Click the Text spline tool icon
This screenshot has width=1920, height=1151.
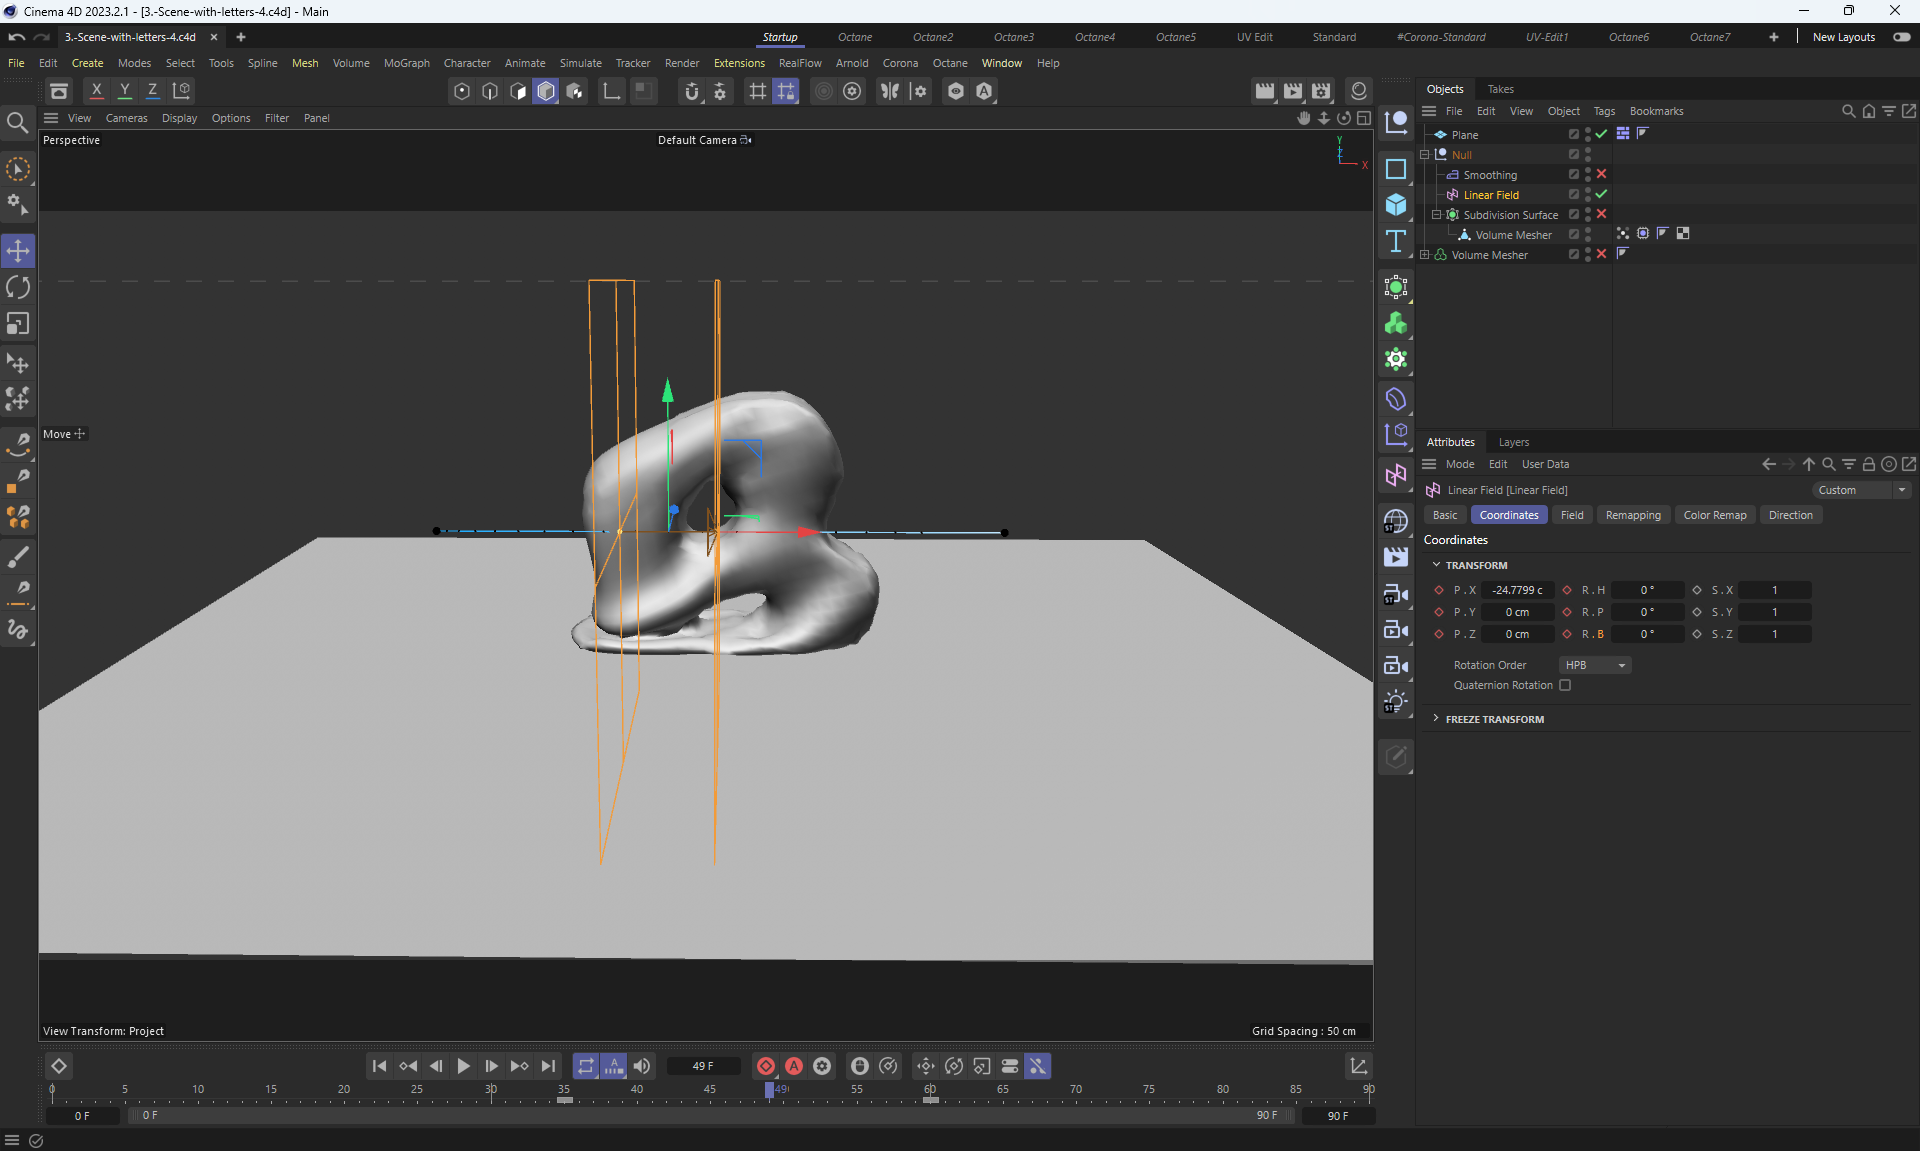coord(1396,241)
